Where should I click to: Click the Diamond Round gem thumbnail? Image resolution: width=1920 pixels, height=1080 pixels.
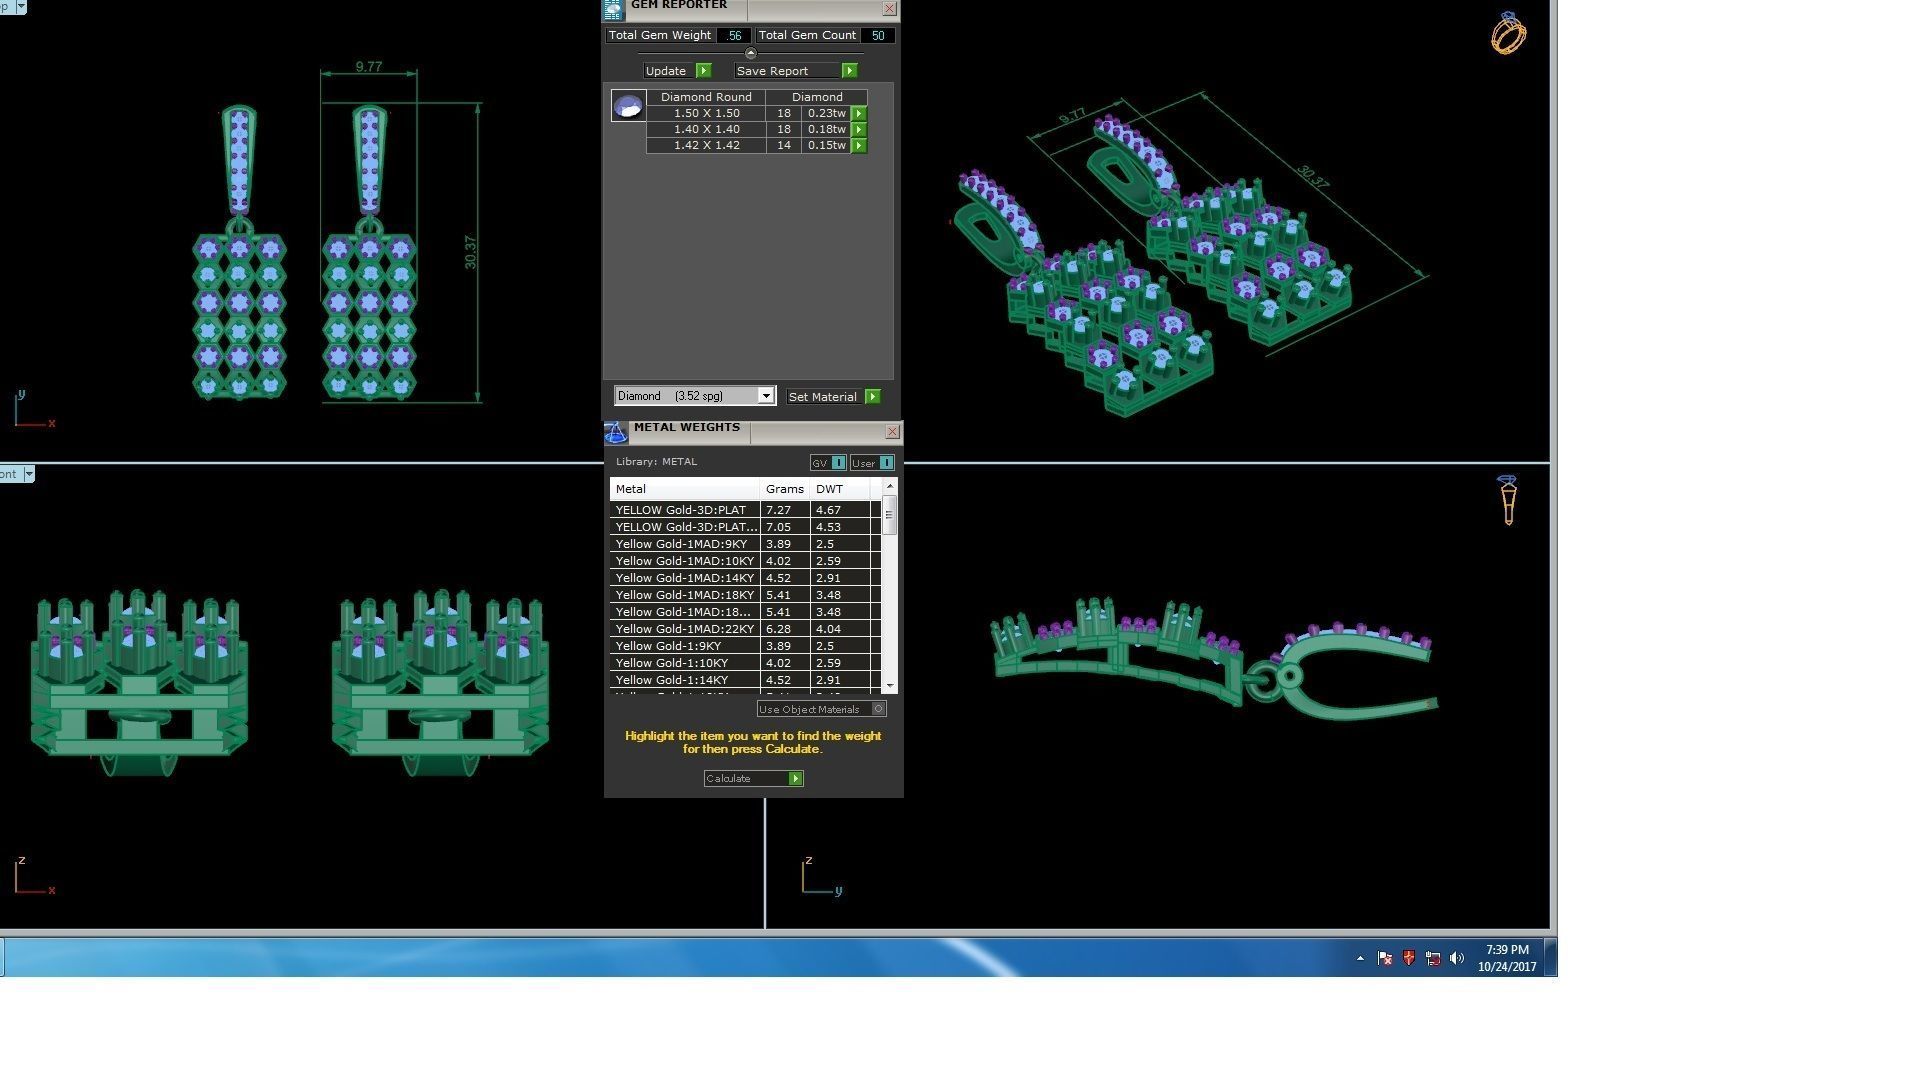628,106
